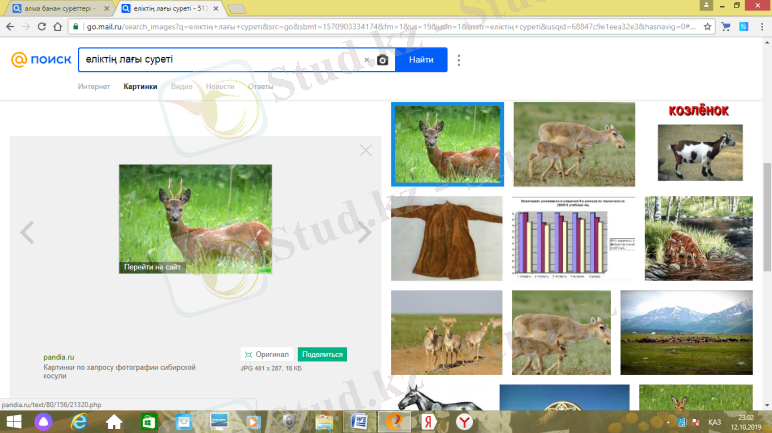Open the bar chart thumbnail
Viewport: 772px width, 433px height.
point(573,238)
